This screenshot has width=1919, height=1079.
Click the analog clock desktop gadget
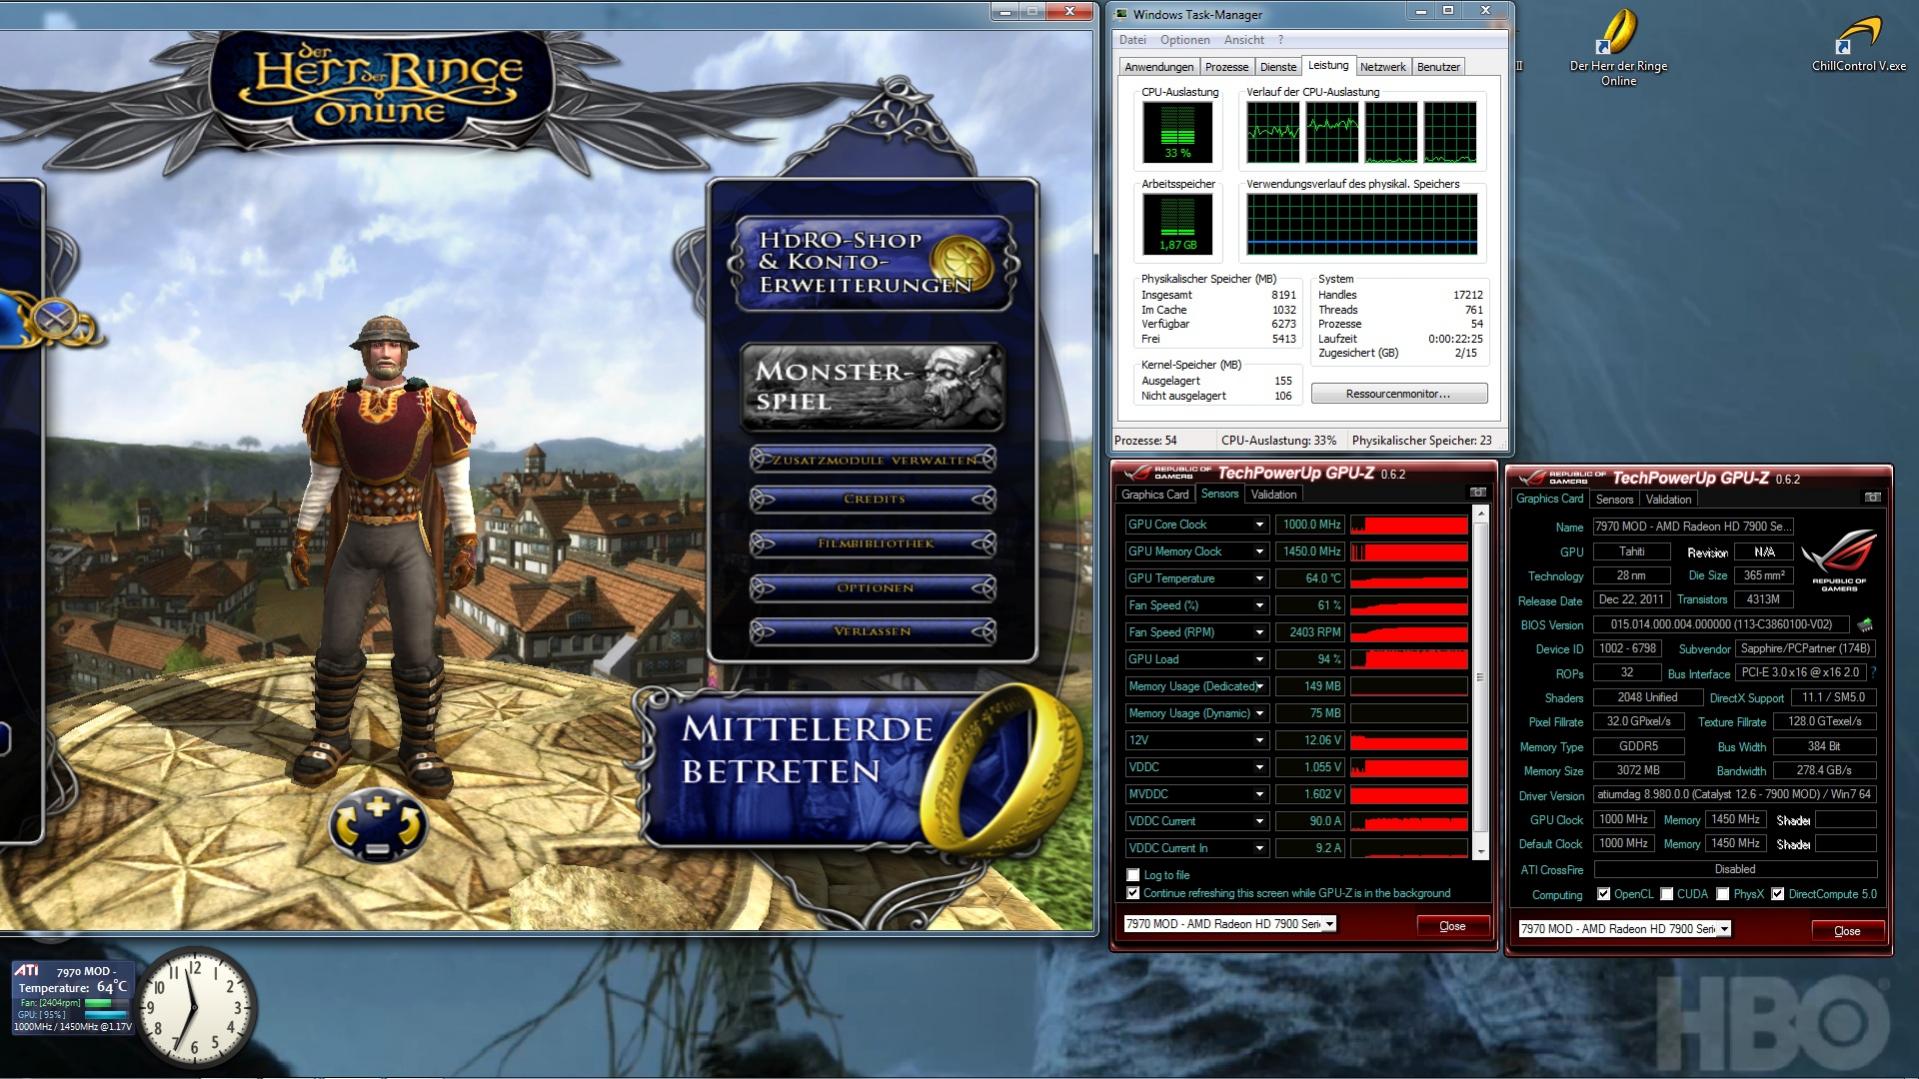point(197,1007)
